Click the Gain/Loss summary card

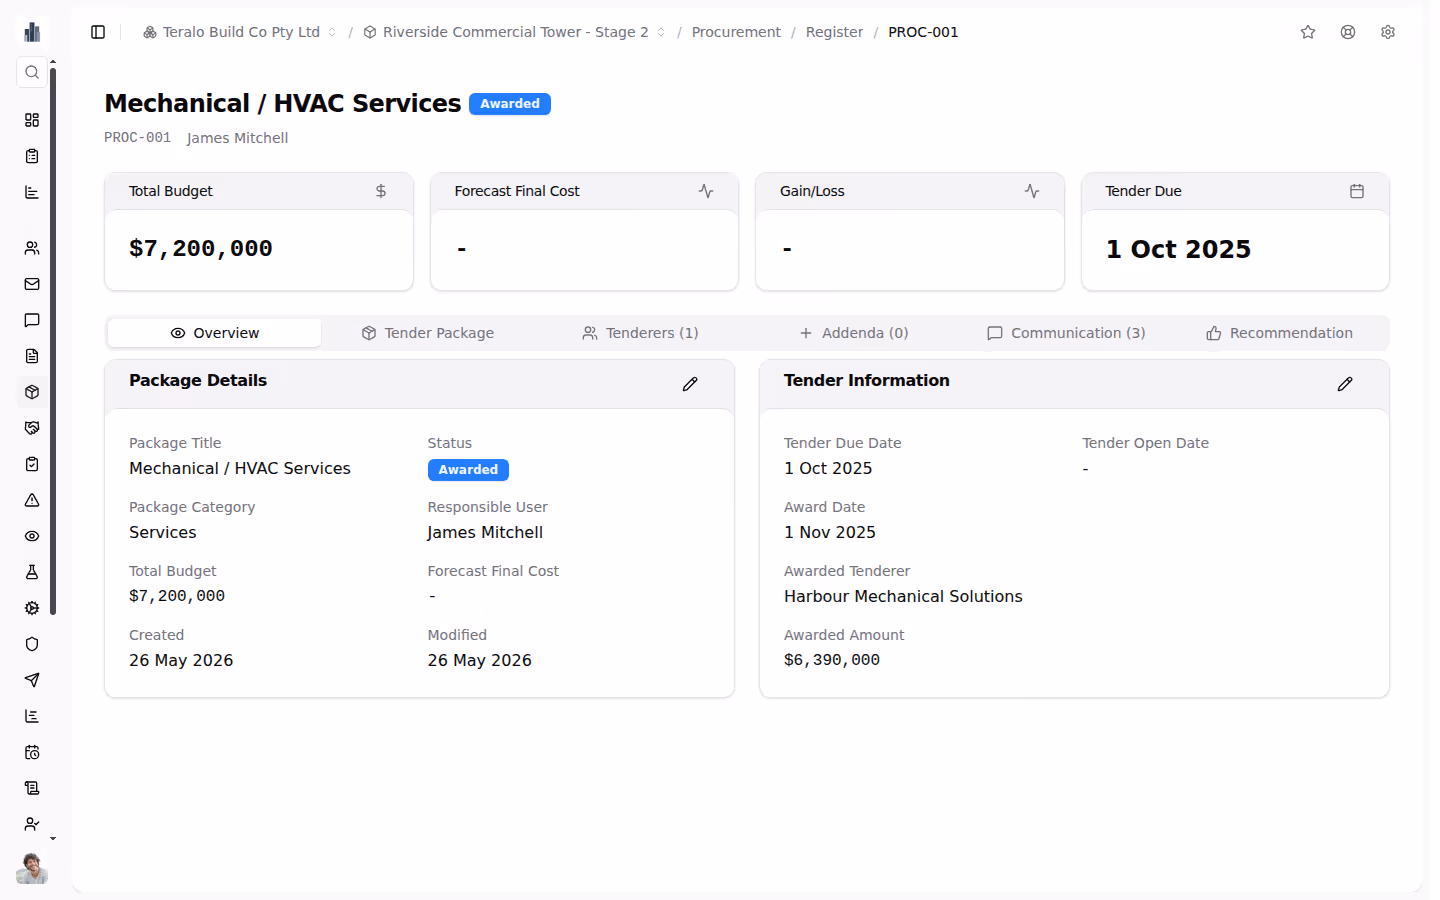(910, 232)
